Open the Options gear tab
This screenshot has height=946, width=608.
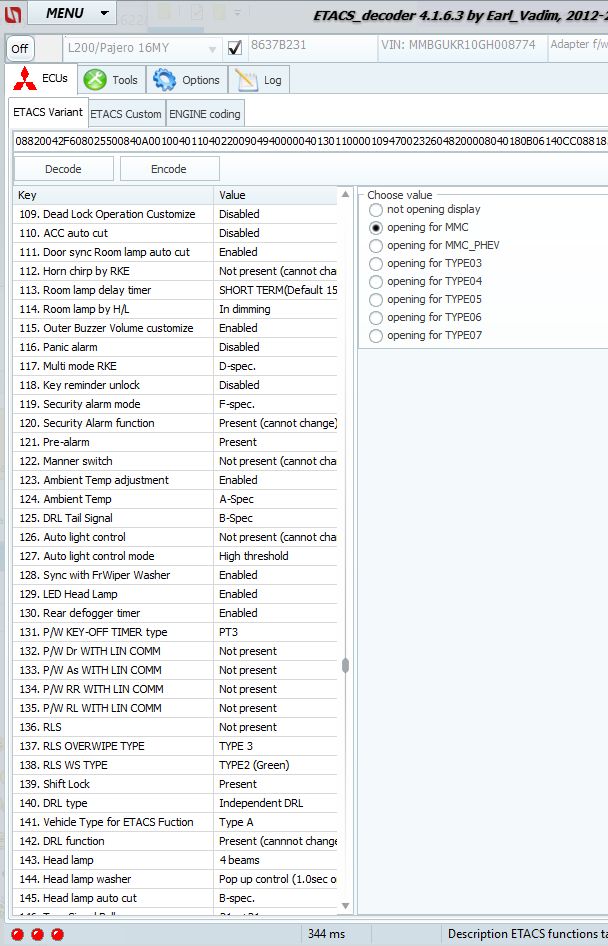click(x=165, y=80)
